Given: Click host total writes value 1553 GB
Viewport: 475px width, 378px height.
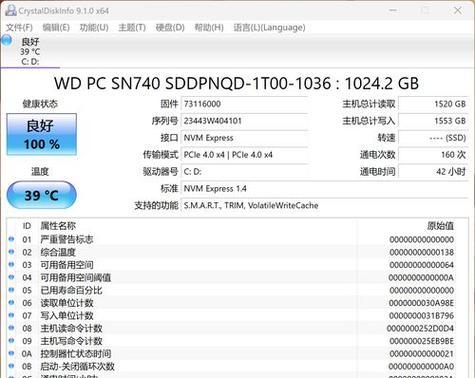Looking at the screenshot, I should (433, 121).
